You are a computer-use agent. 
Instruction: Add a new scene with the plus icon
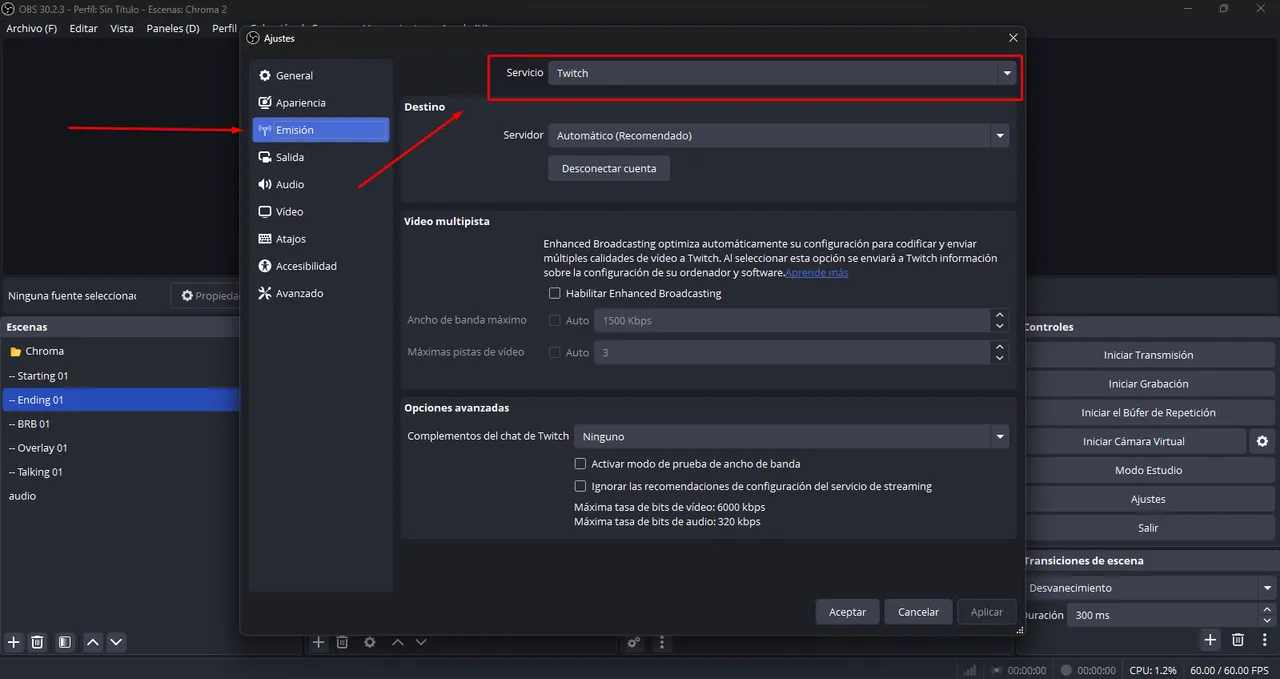click(x=13, y=642)
